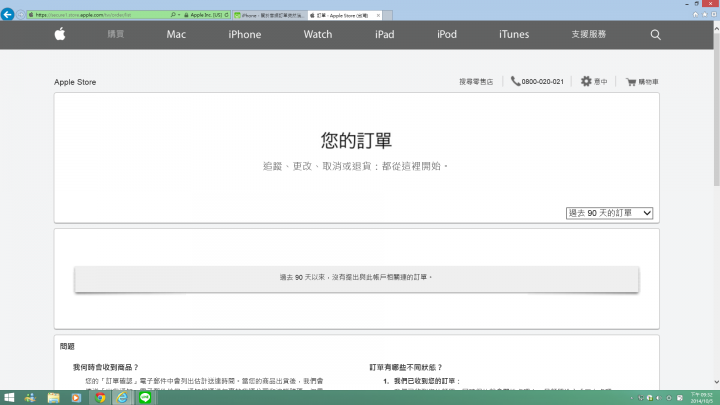Click the address bar search magnifier icon
The width and height of the screenshot is (720, 405).
173,15
